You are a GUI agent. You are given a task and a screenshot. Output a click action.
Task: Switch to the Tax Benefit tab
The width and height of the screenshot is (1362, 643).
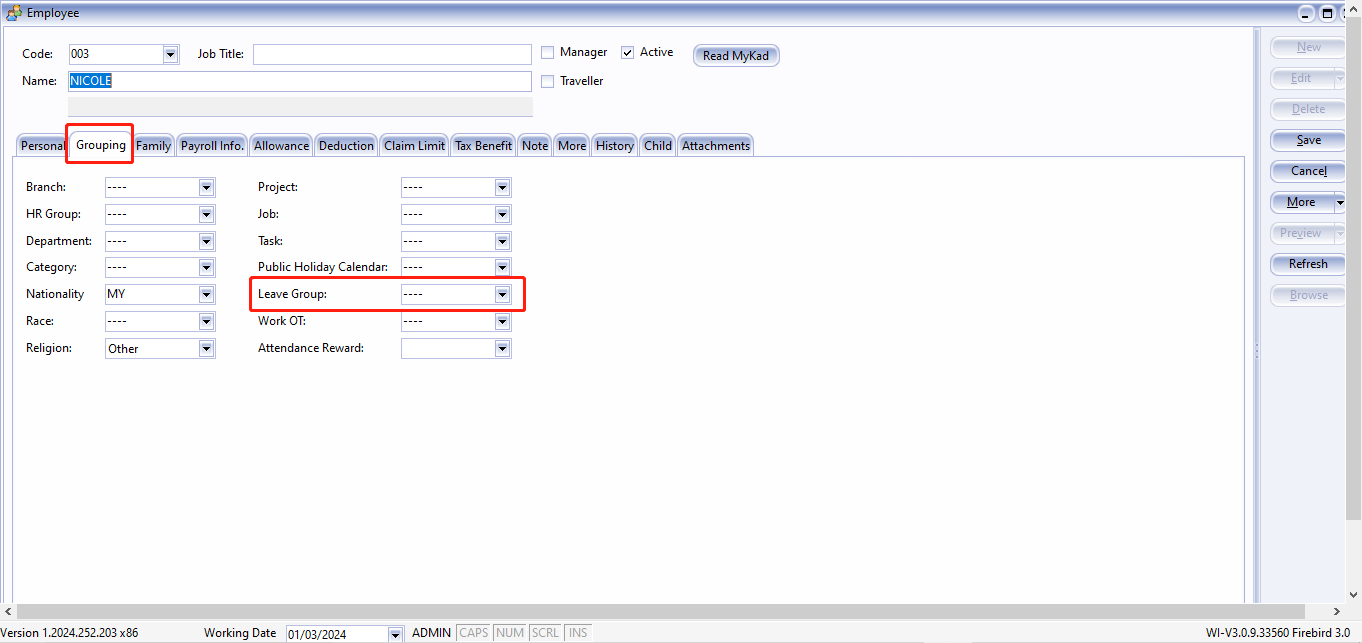(483, 145)
